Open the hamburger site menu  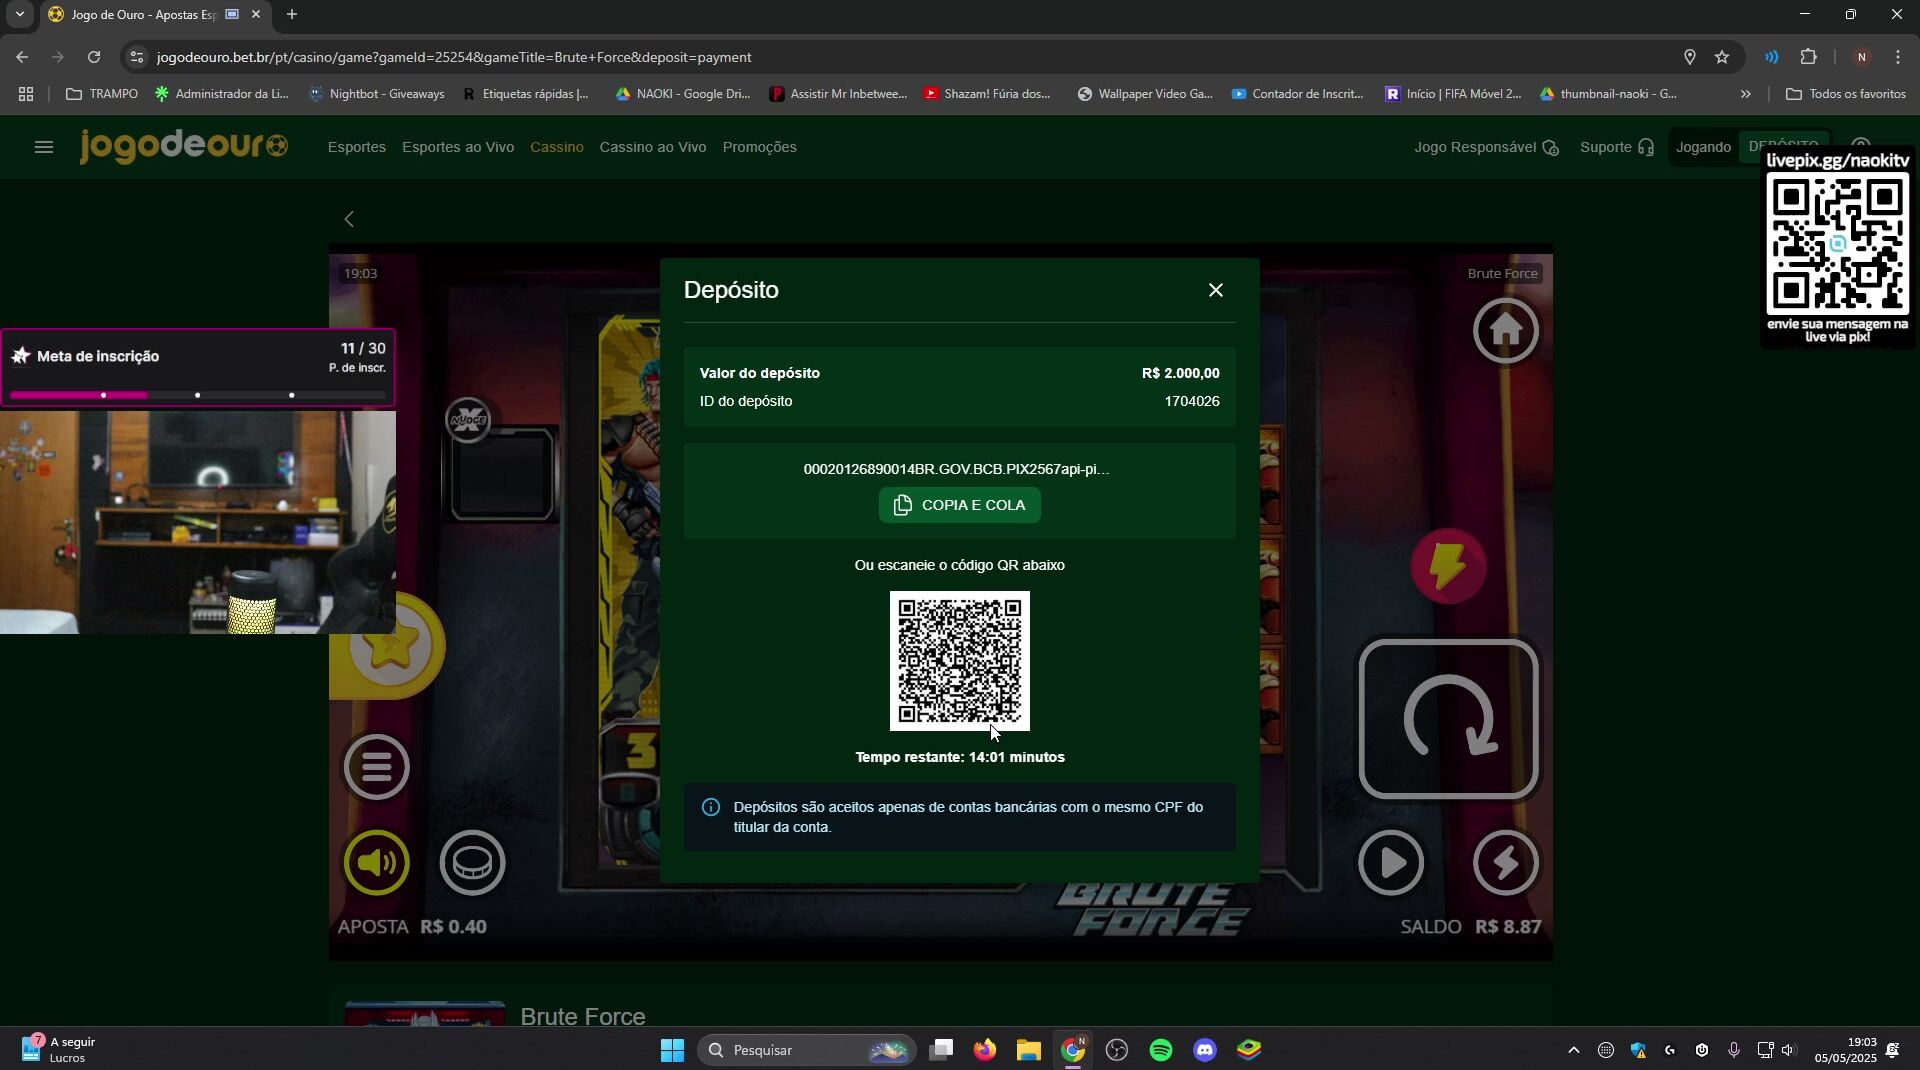pyautogui.click(x=43, y=147)
